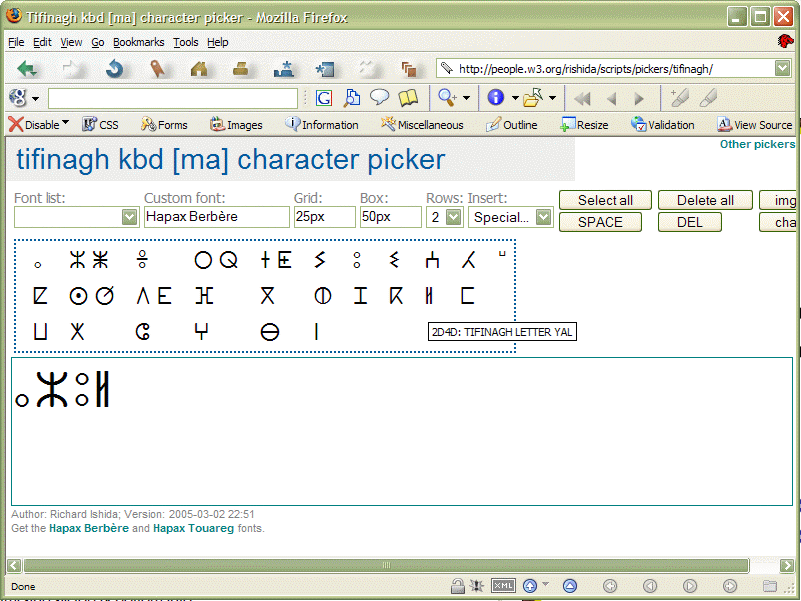Open the Font list dropdown
The height and width of the screenshot is (601, 801).
click(x=129, y=217)
